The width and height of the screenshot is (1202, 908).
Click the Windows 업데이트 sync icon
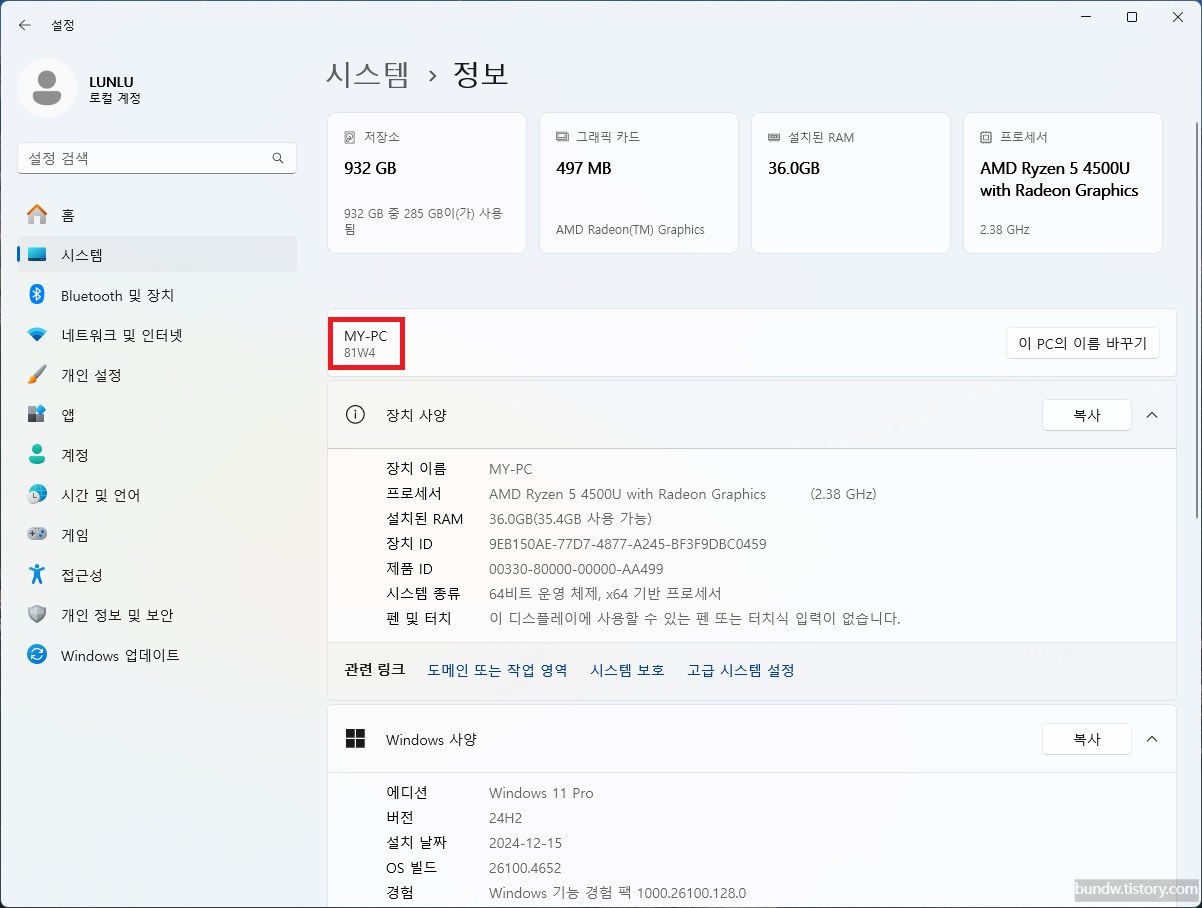(37, 655)
